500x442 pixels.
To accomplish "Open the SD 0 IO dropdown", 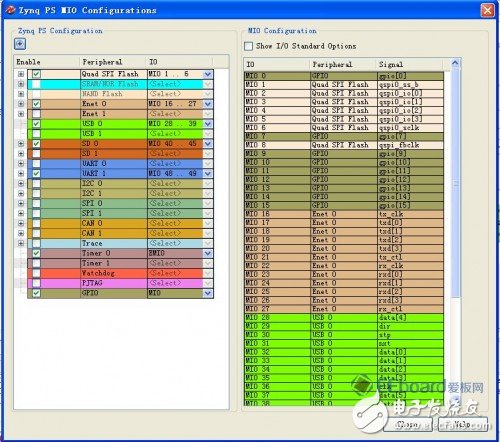I will click(208, 144).
